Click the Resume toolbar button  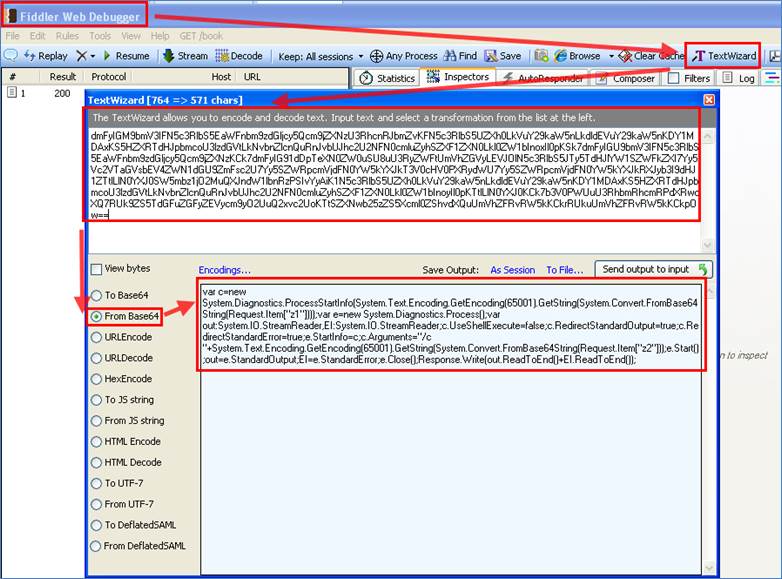point(126,56)
